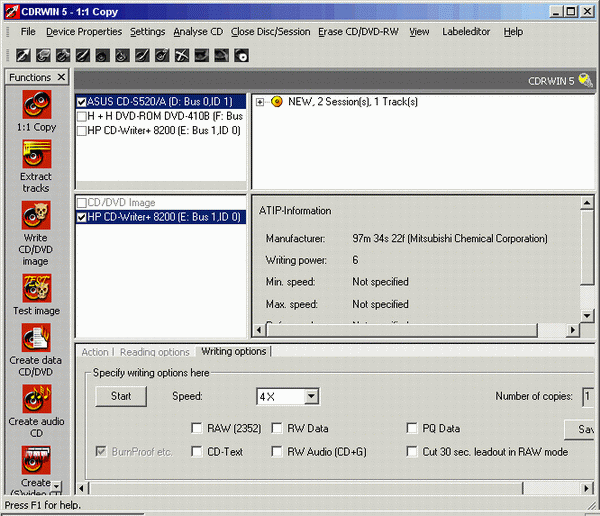
Task: Click the toolbar icon with white X cross
Action: tap(182, 56)
